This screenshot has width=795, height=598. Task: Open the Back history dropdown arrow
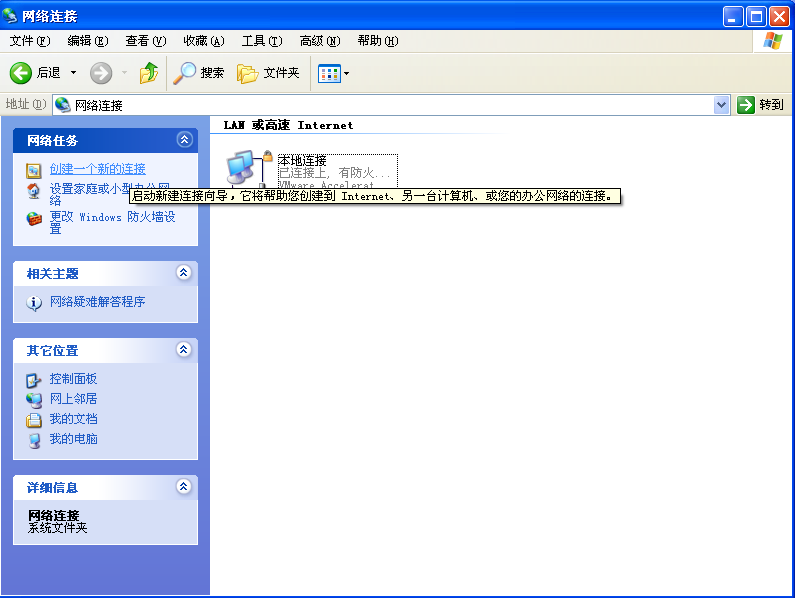tap(74, 73)
